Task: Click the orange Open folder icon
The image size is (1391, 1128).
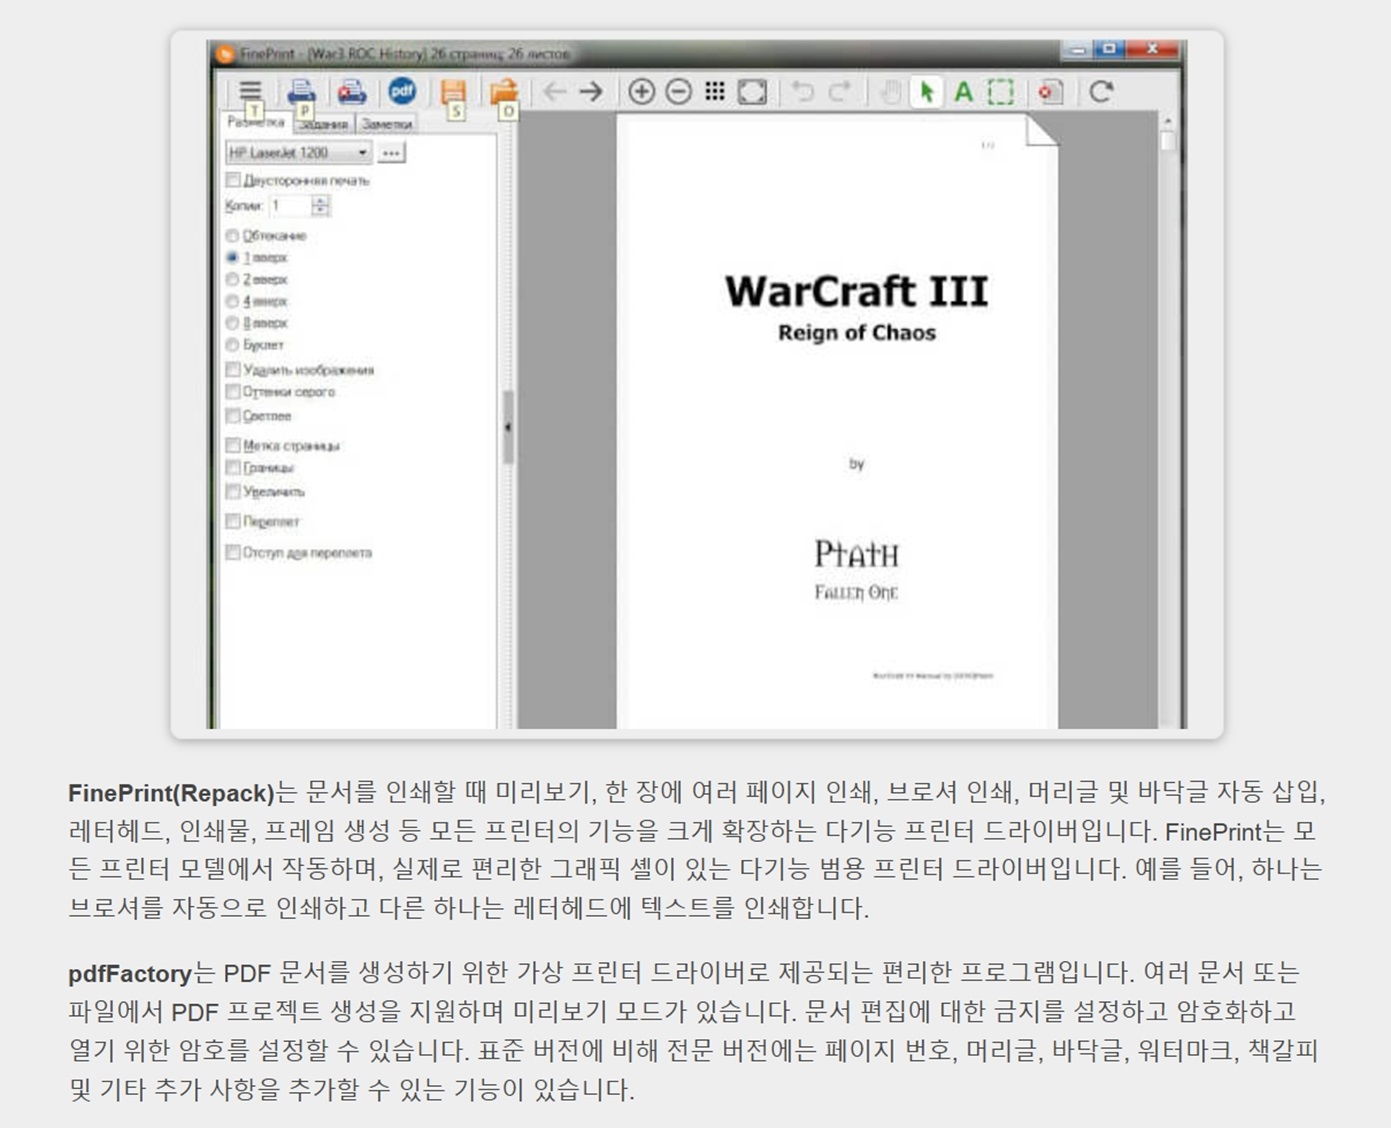Action: point(504,91)
